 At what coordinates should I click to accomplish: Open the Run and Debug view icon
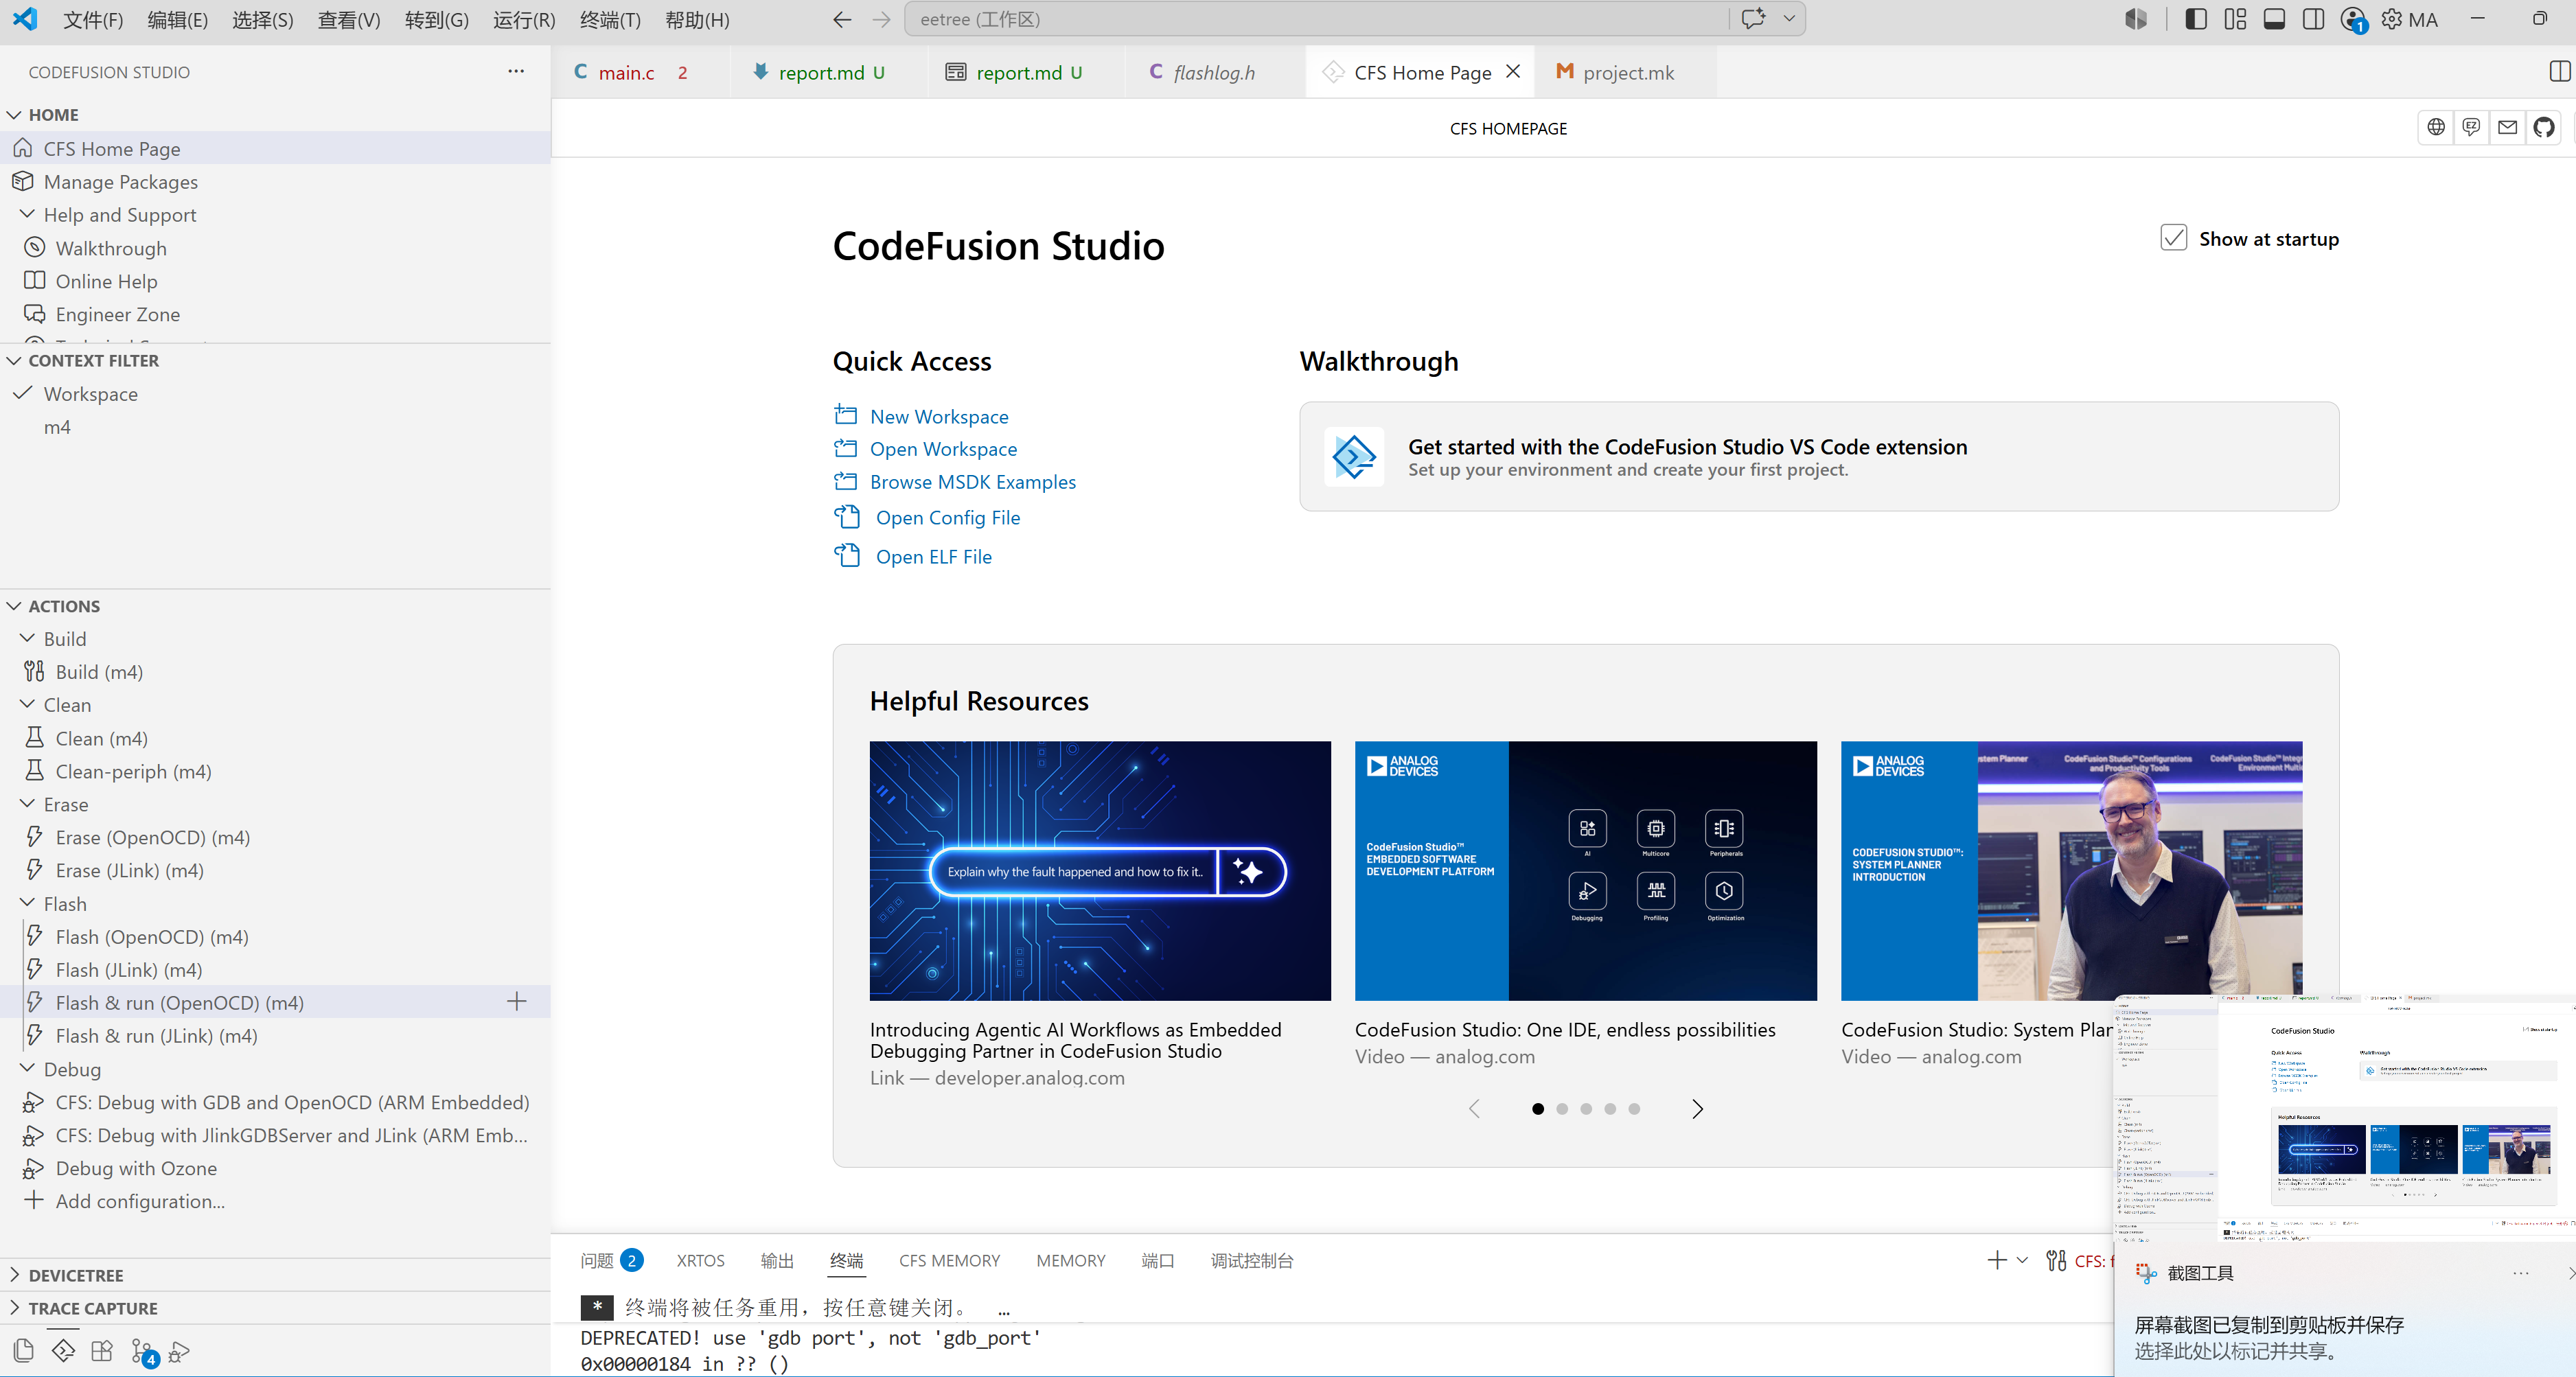tap(179, 1352)
